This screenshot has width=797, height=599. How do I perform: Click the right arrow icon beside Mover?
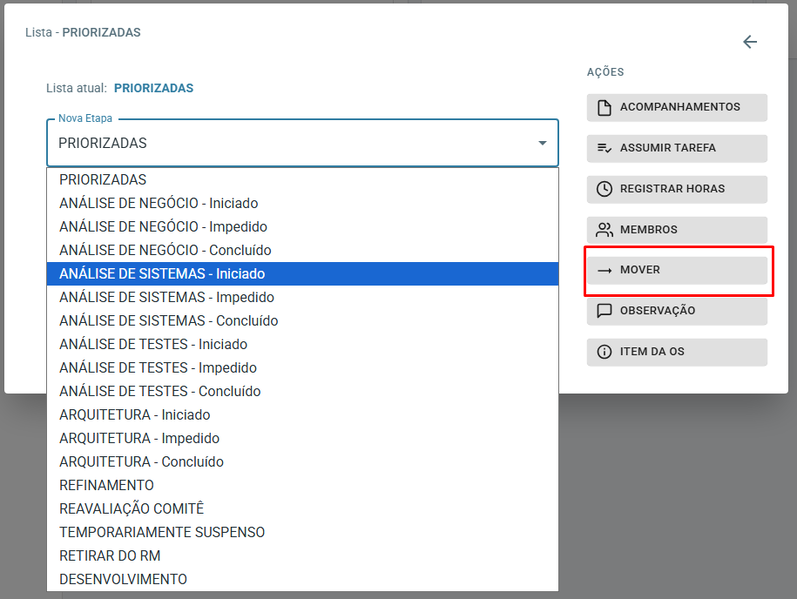(x=604, y=271)
